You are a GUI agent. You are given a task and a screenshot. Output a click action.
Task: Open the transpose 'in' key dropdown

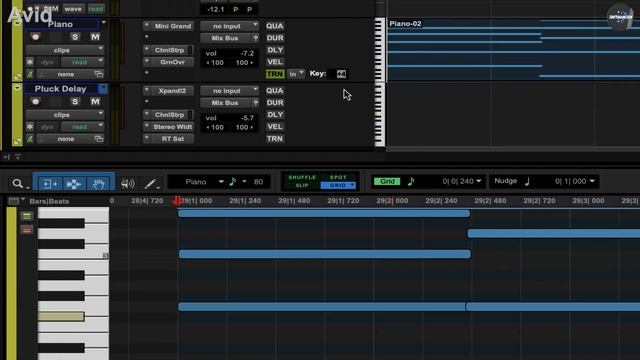click(296, 74)
